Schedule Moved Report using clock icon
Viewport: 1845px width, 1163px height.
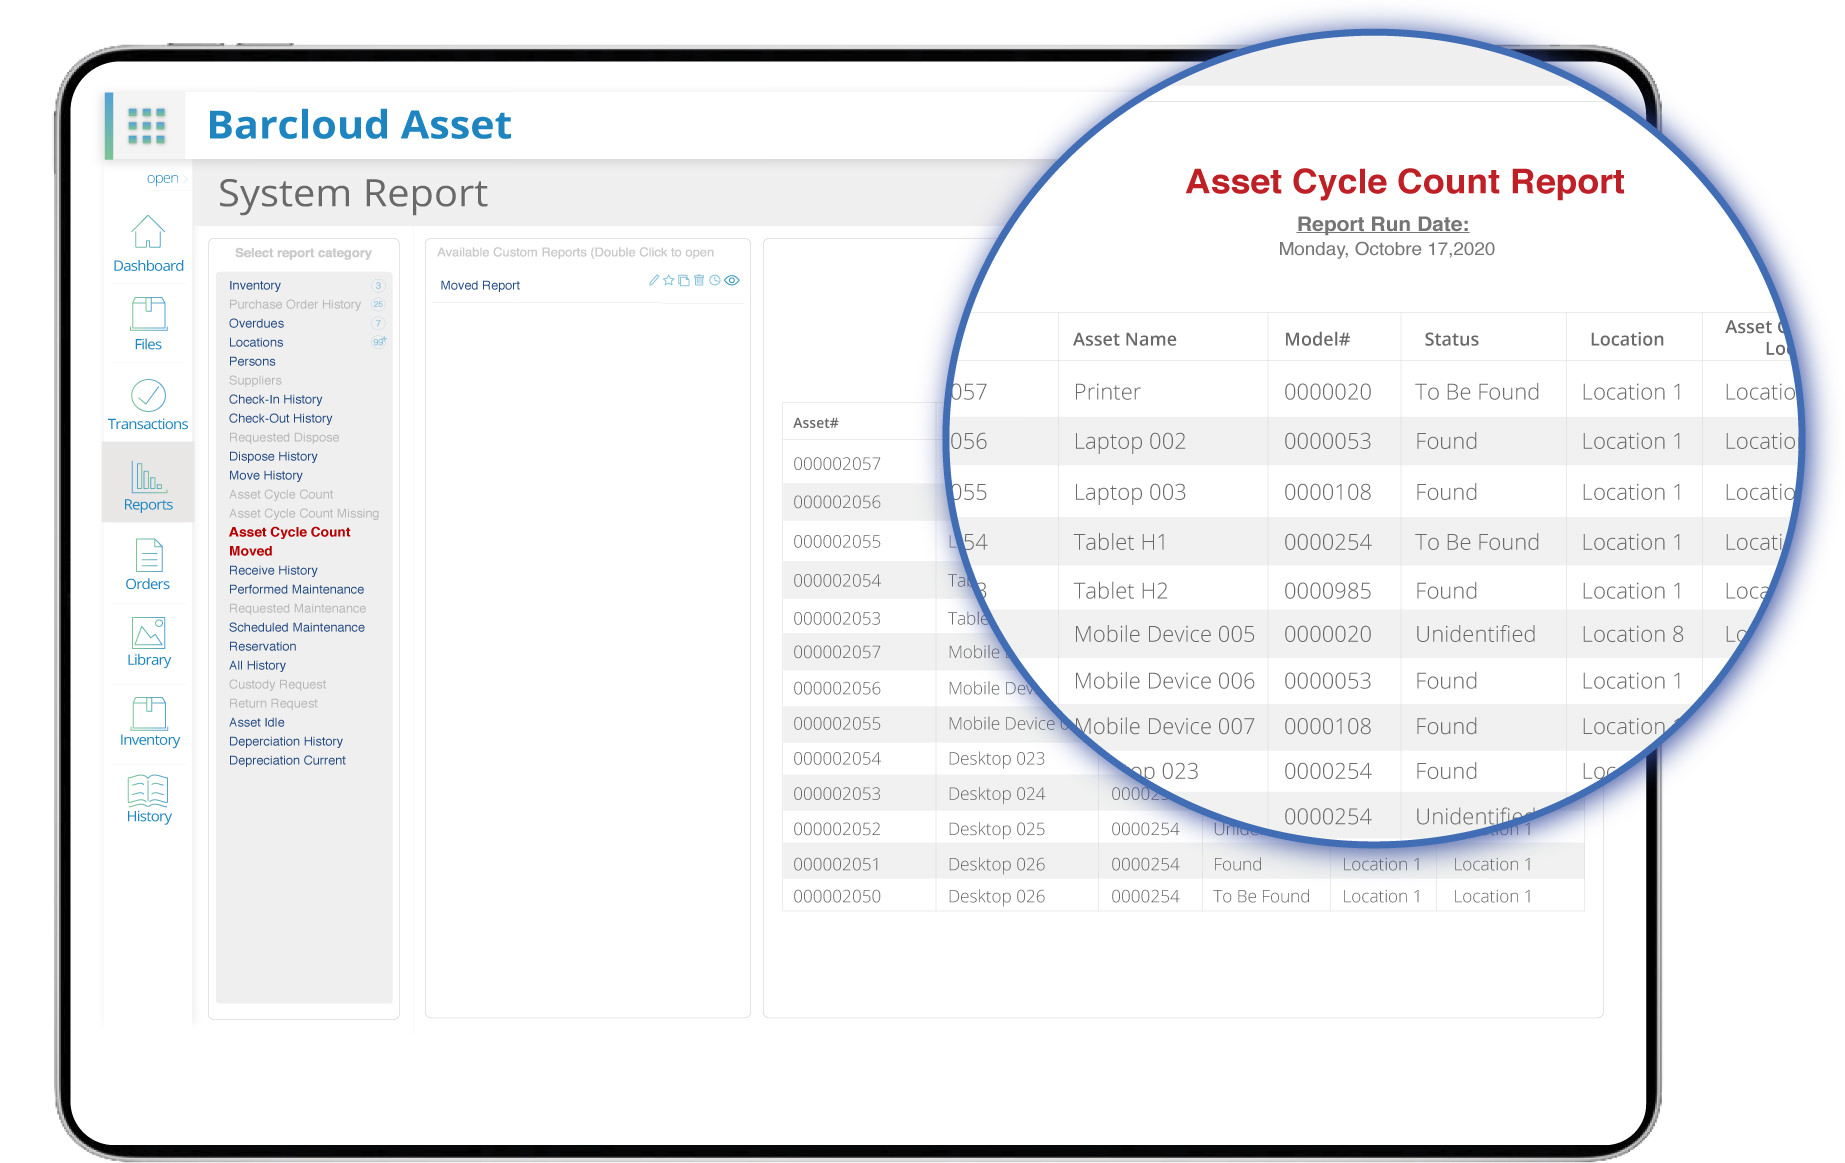[715, 281]
